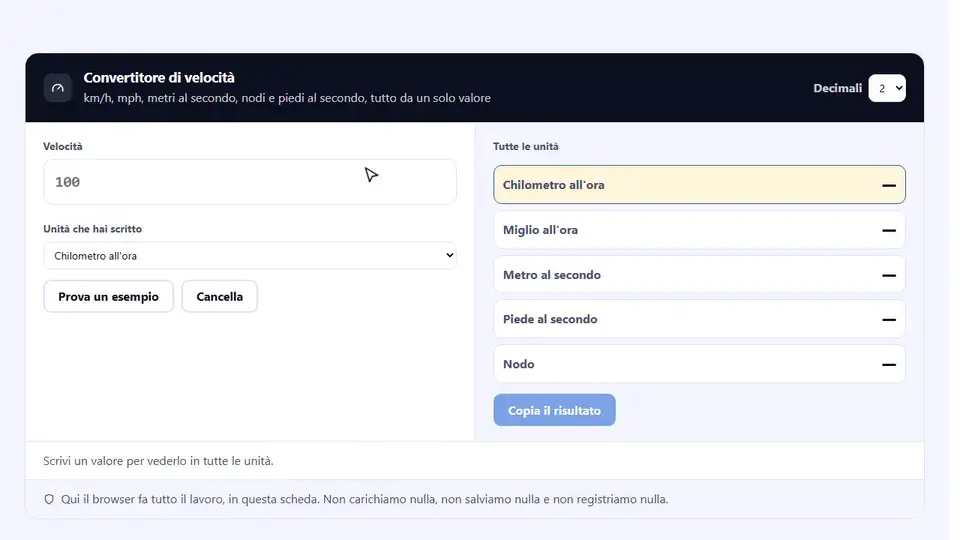
Task: Select the Metro al secondo result row
Action: (x=699, y=274)
